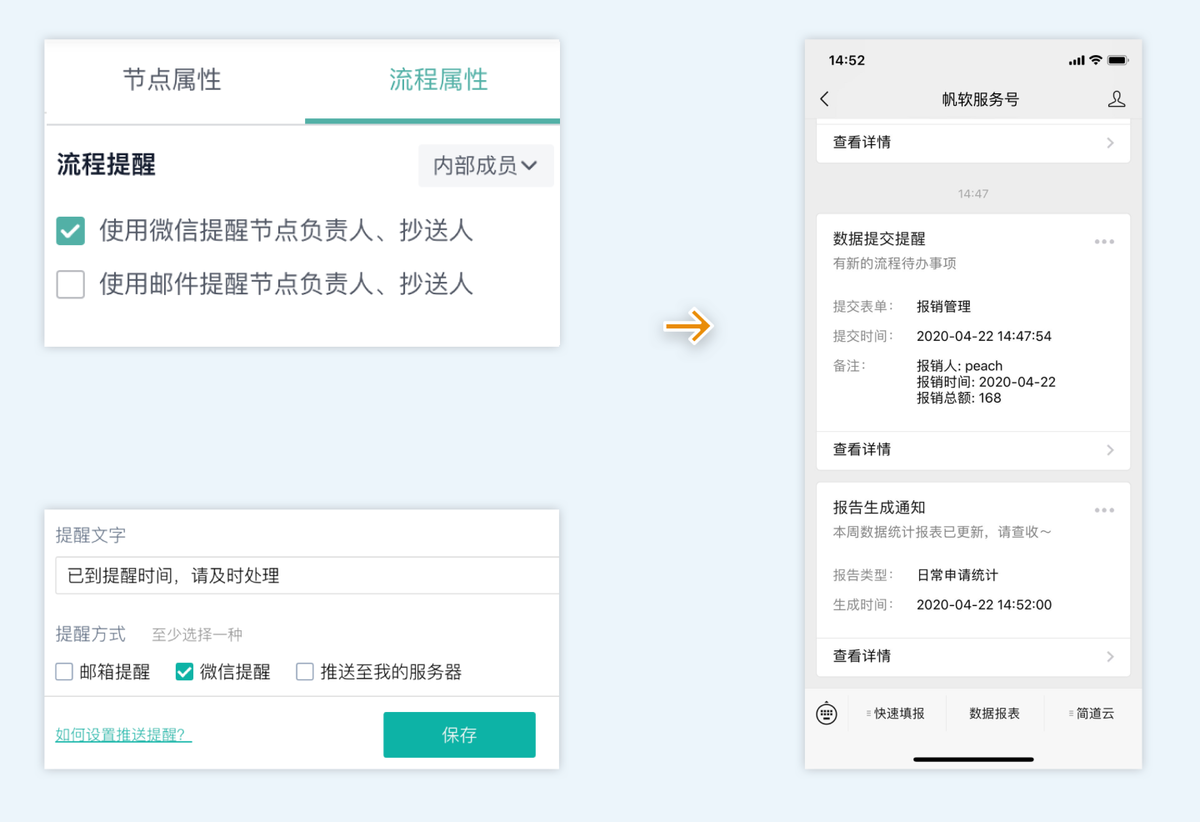1200x822 pixels.
Task: Check the 邮箱提醒 option
Action: click(x=64, y=671)
